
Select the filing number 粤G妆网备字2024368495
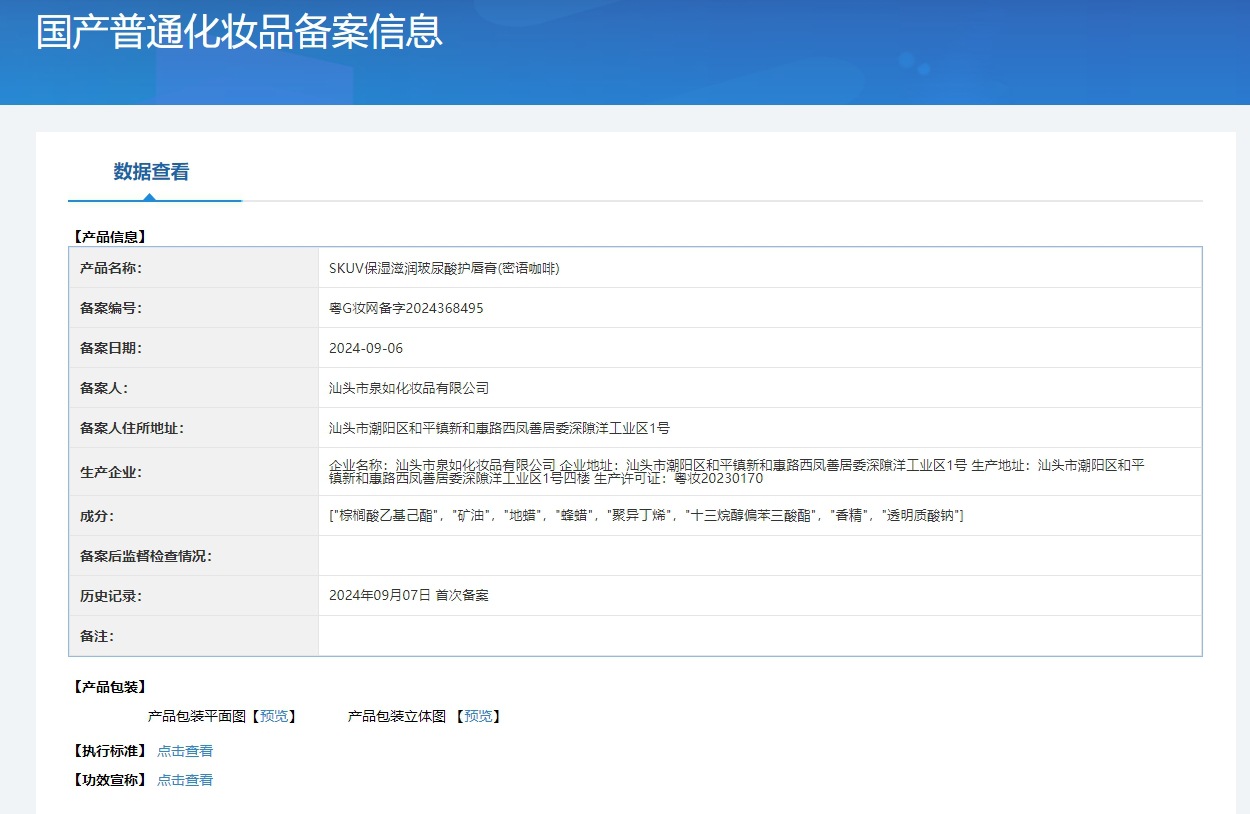(406, 308)
